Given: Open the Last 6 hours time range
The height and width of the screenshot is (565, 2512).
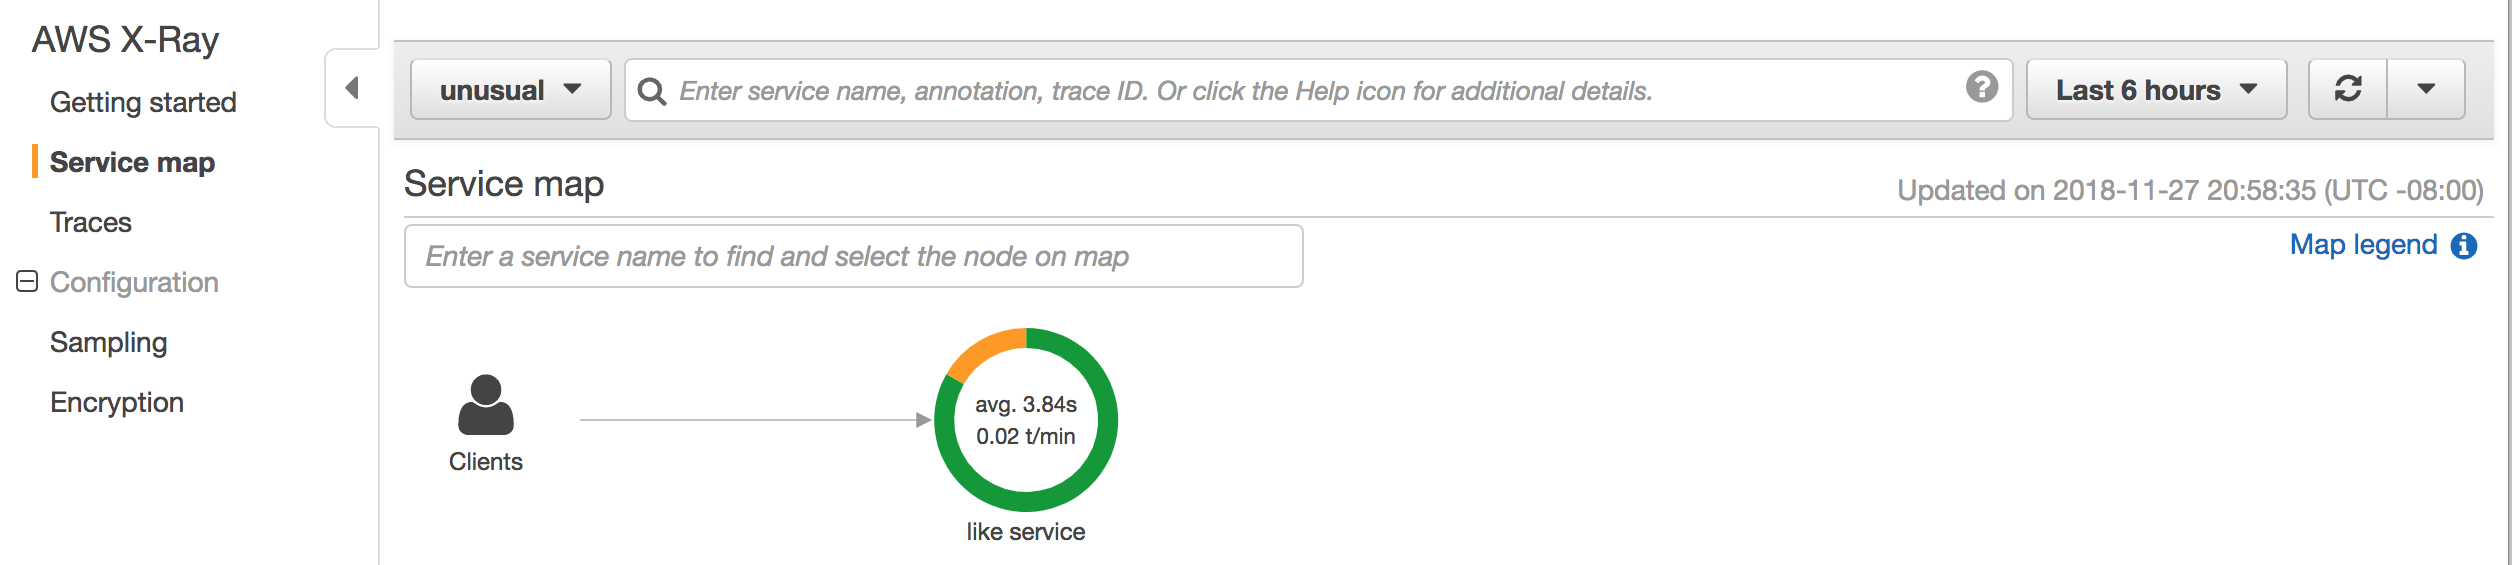Looking at the screenshot, I should click(2156, 90).
